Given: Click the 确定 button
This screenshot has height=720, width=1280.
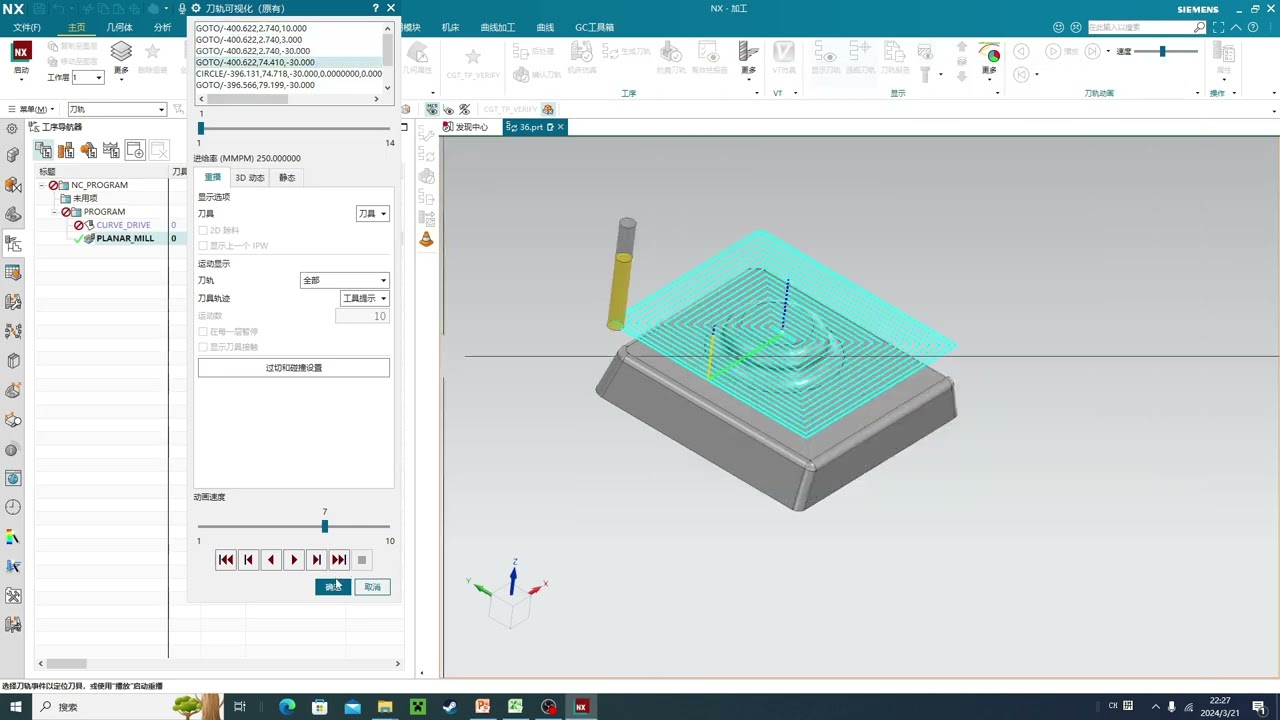Looking at the screenshot, I should 333,587.
